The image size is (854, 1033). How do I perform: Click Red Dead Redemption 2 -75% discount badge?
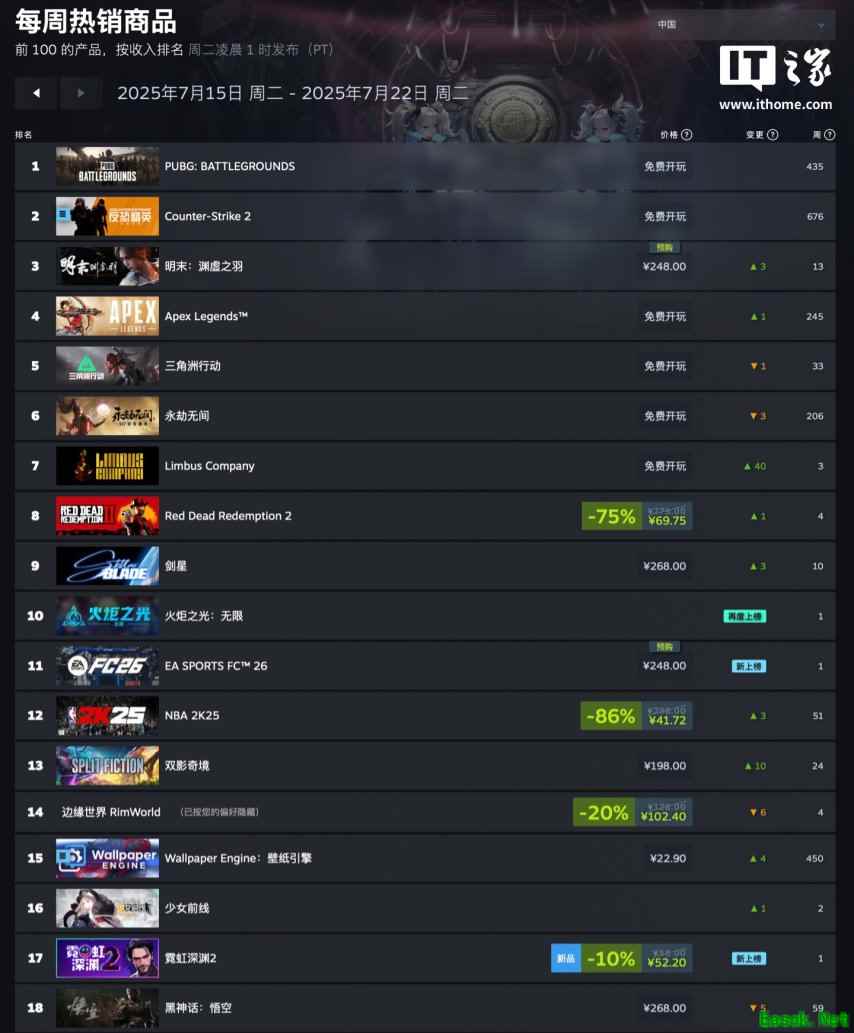[x=611, y=516]
